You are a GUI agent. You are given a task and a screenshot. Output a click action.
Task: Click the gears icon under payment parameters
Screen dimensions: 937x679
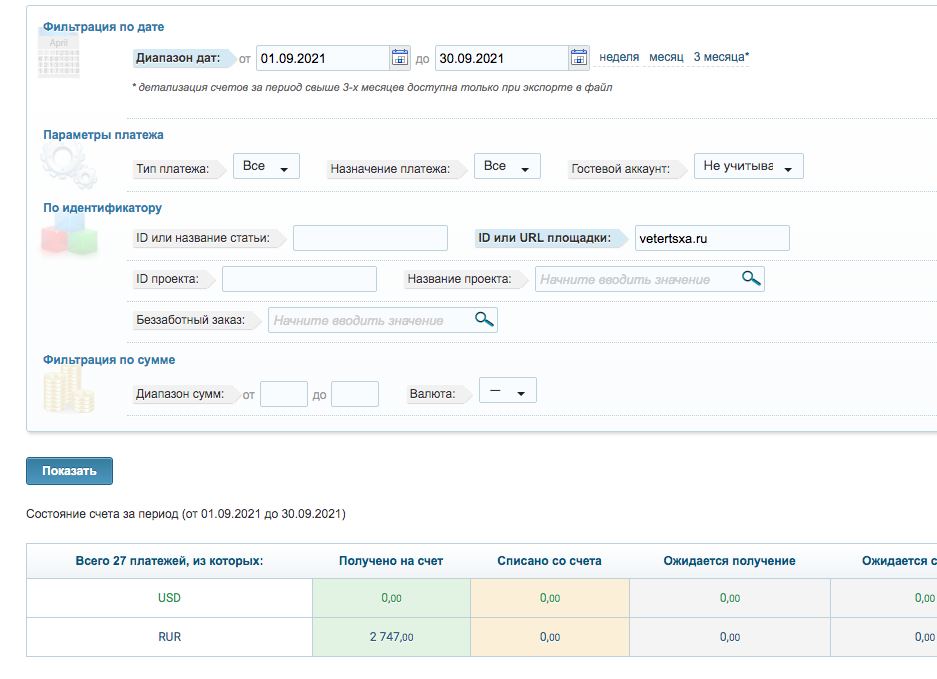coord(66,165)
